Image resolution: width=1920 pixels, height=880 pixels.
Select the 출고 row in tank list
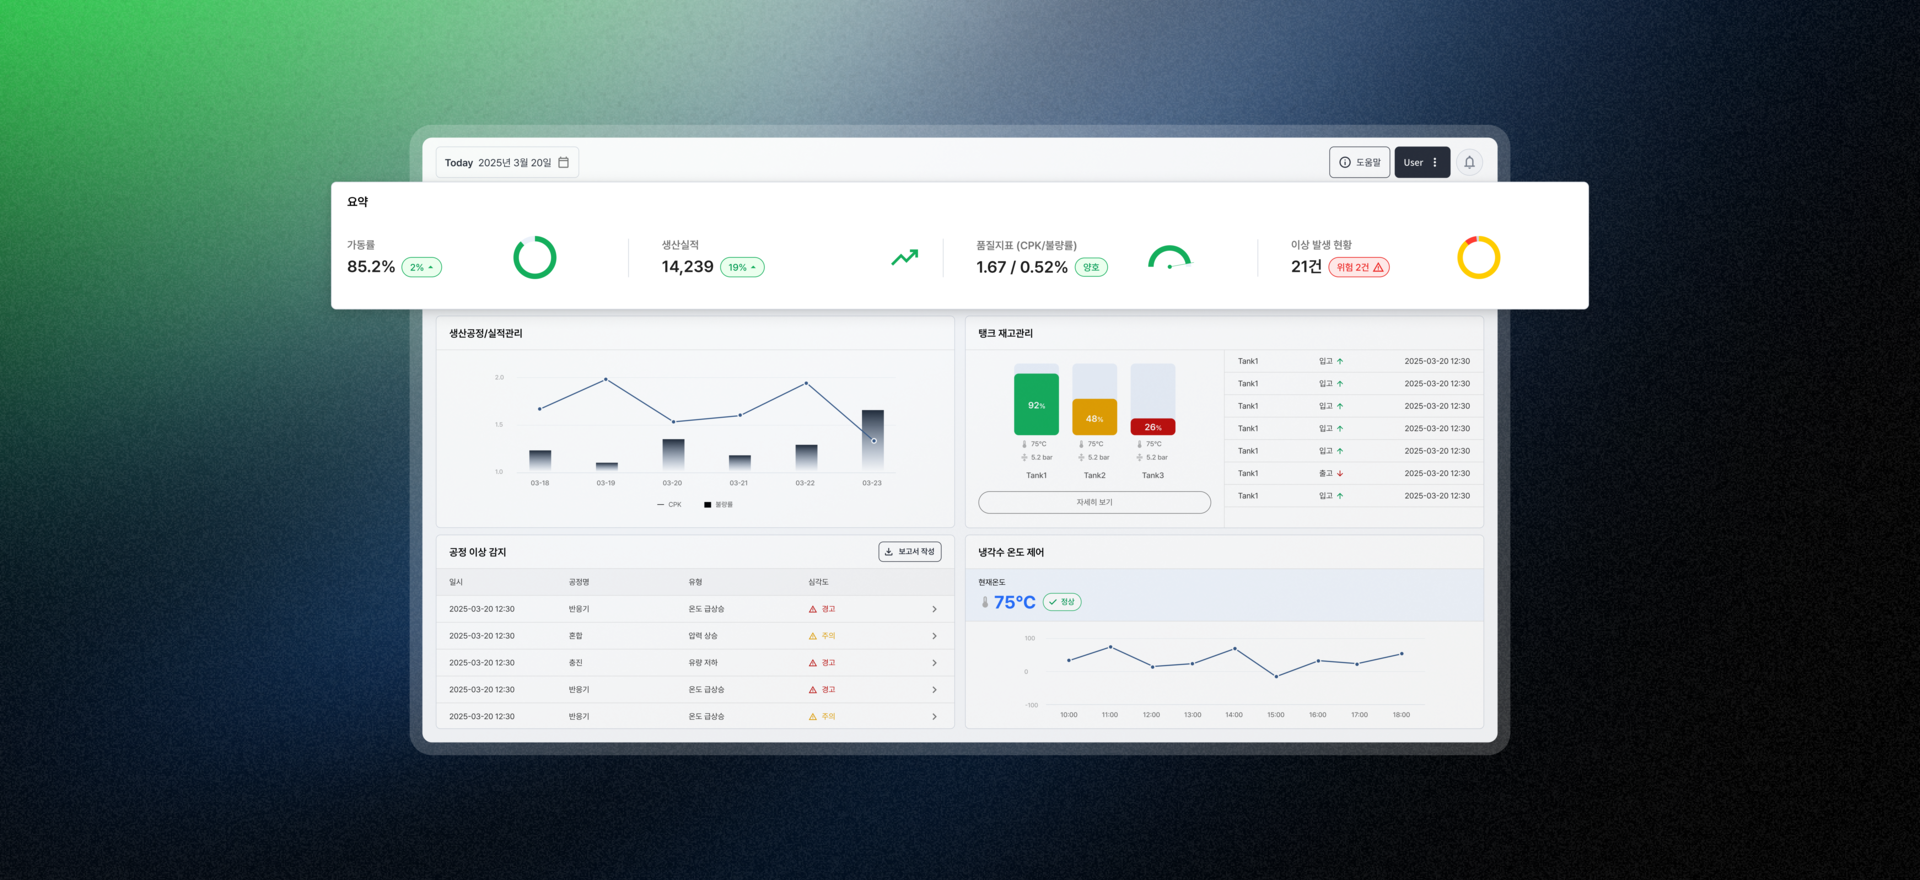[1354, 474]
